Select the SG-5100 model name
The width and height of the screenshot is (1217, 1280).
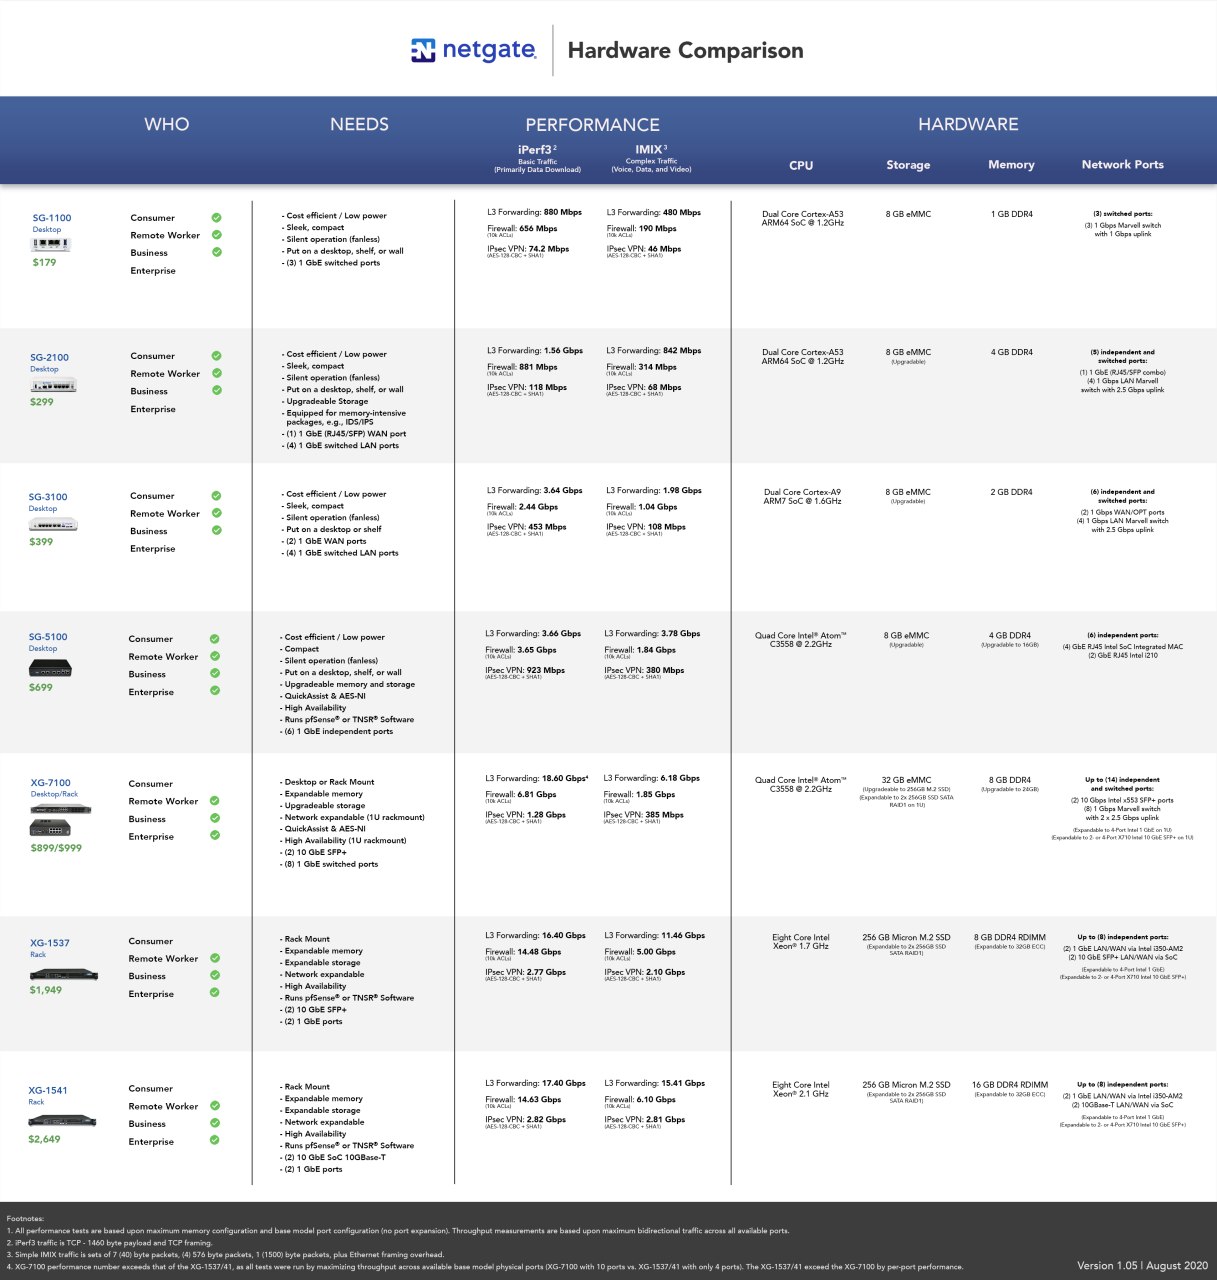[48, 637]
